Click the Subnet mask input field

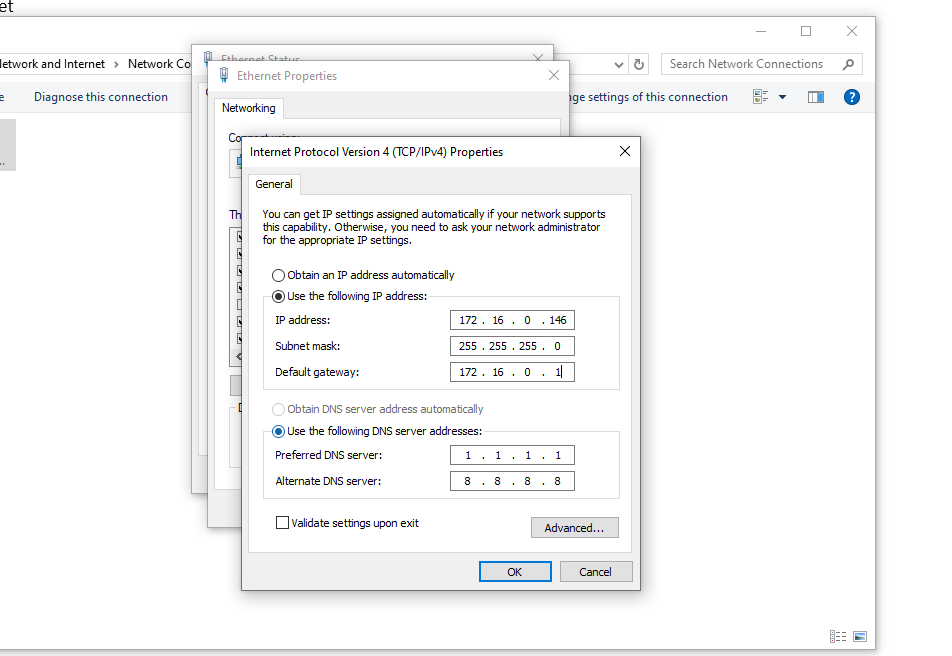(x=512, y=346)
